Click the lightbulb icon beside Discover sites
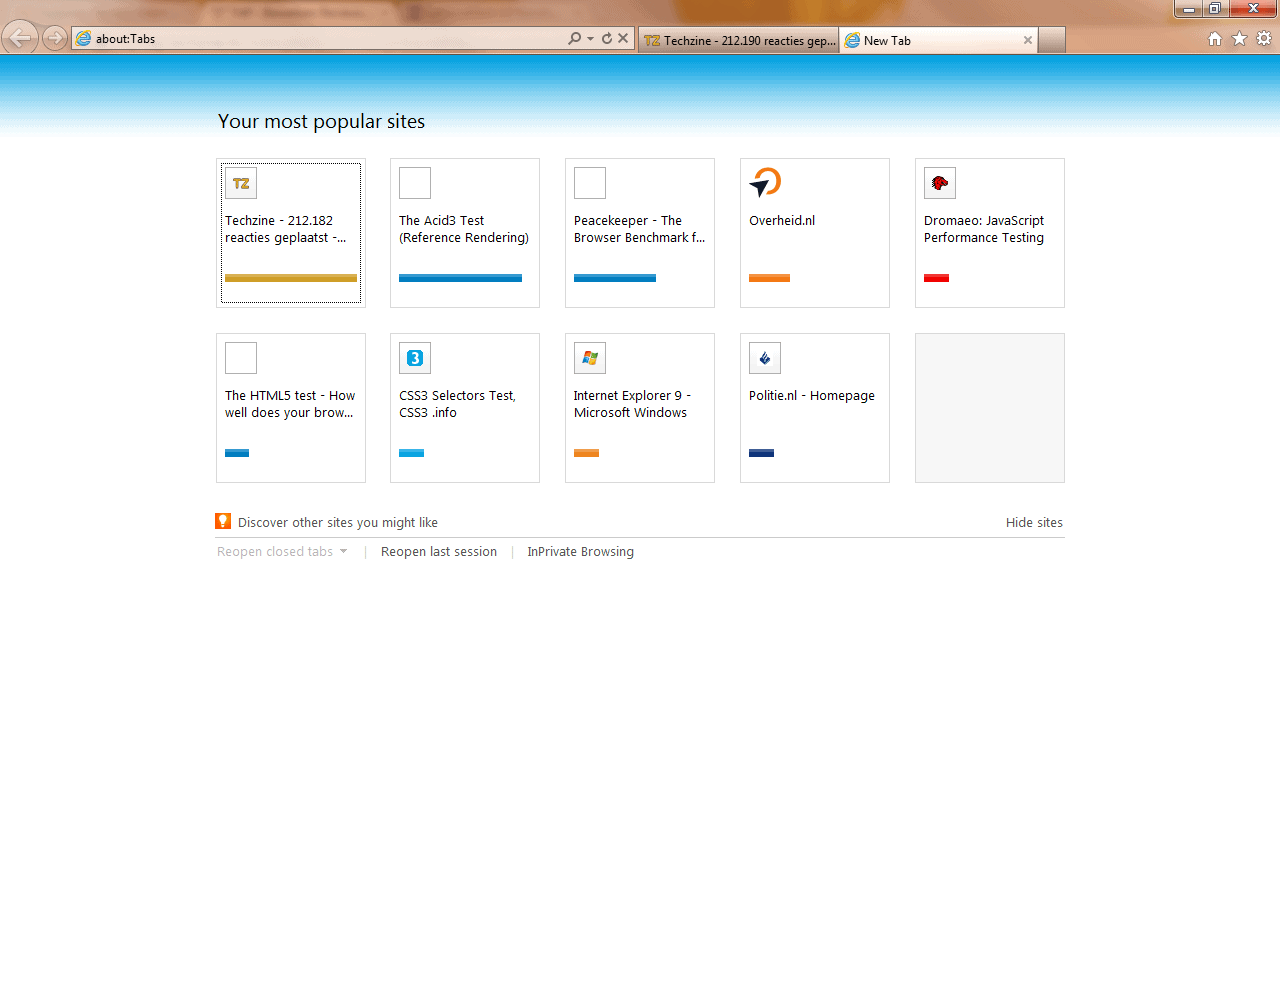 click(223, 521)
